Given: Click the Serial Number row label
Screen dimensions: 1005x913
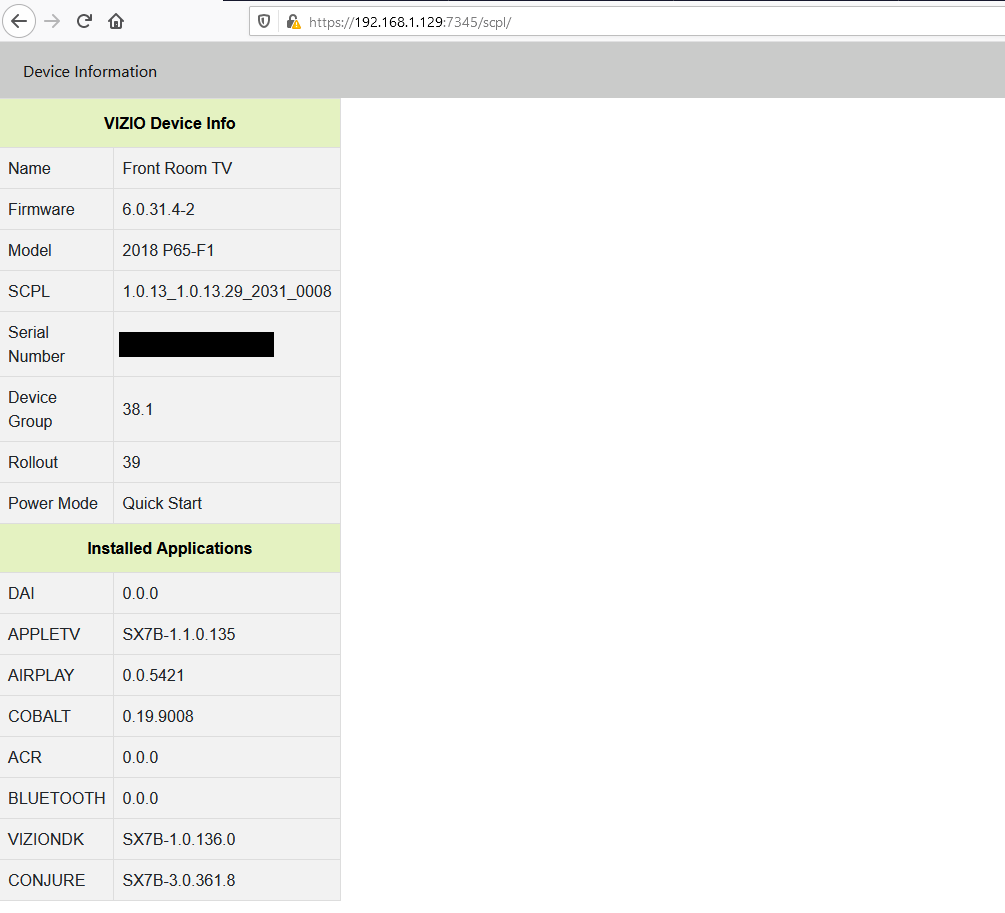Looking at the screenshot, I should [37, 344].
